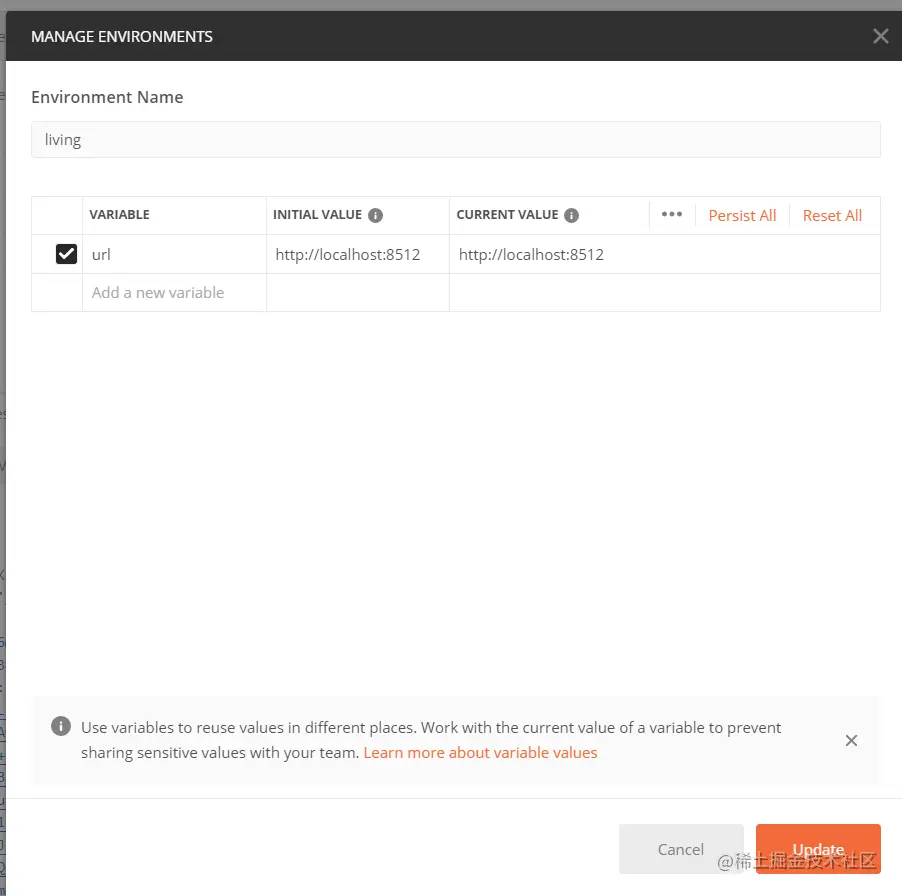Image resolution: width=902 pixels, height=896 pixels.
Task: Click the Initial Value info icon
Action: click(375, 215)
